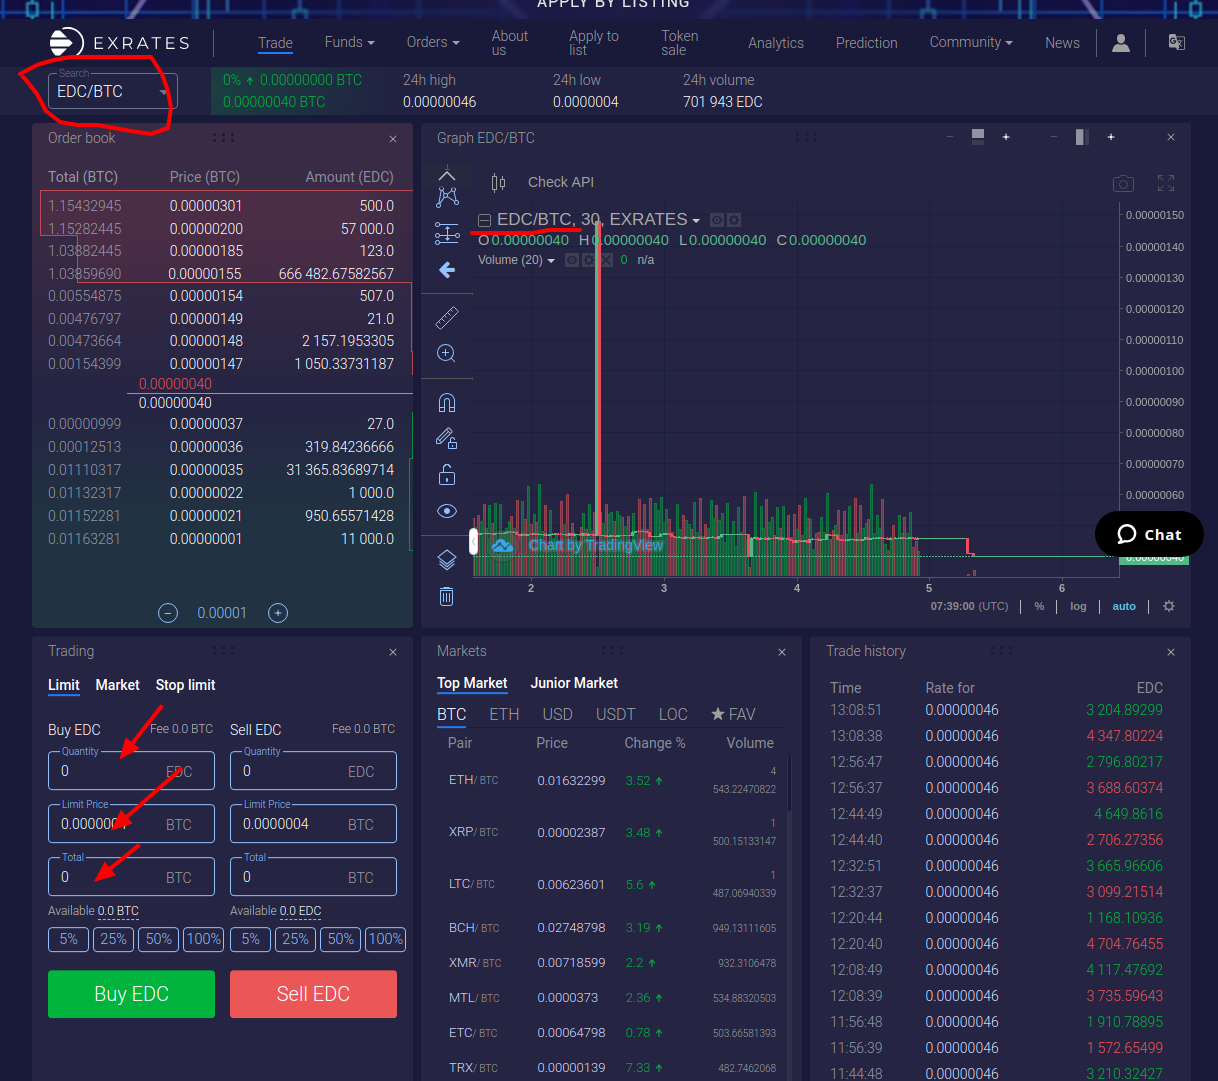Toggle lock all drawing tools padlock
The height and width of the screenshot is (1081, 1218).
[447, 474]
